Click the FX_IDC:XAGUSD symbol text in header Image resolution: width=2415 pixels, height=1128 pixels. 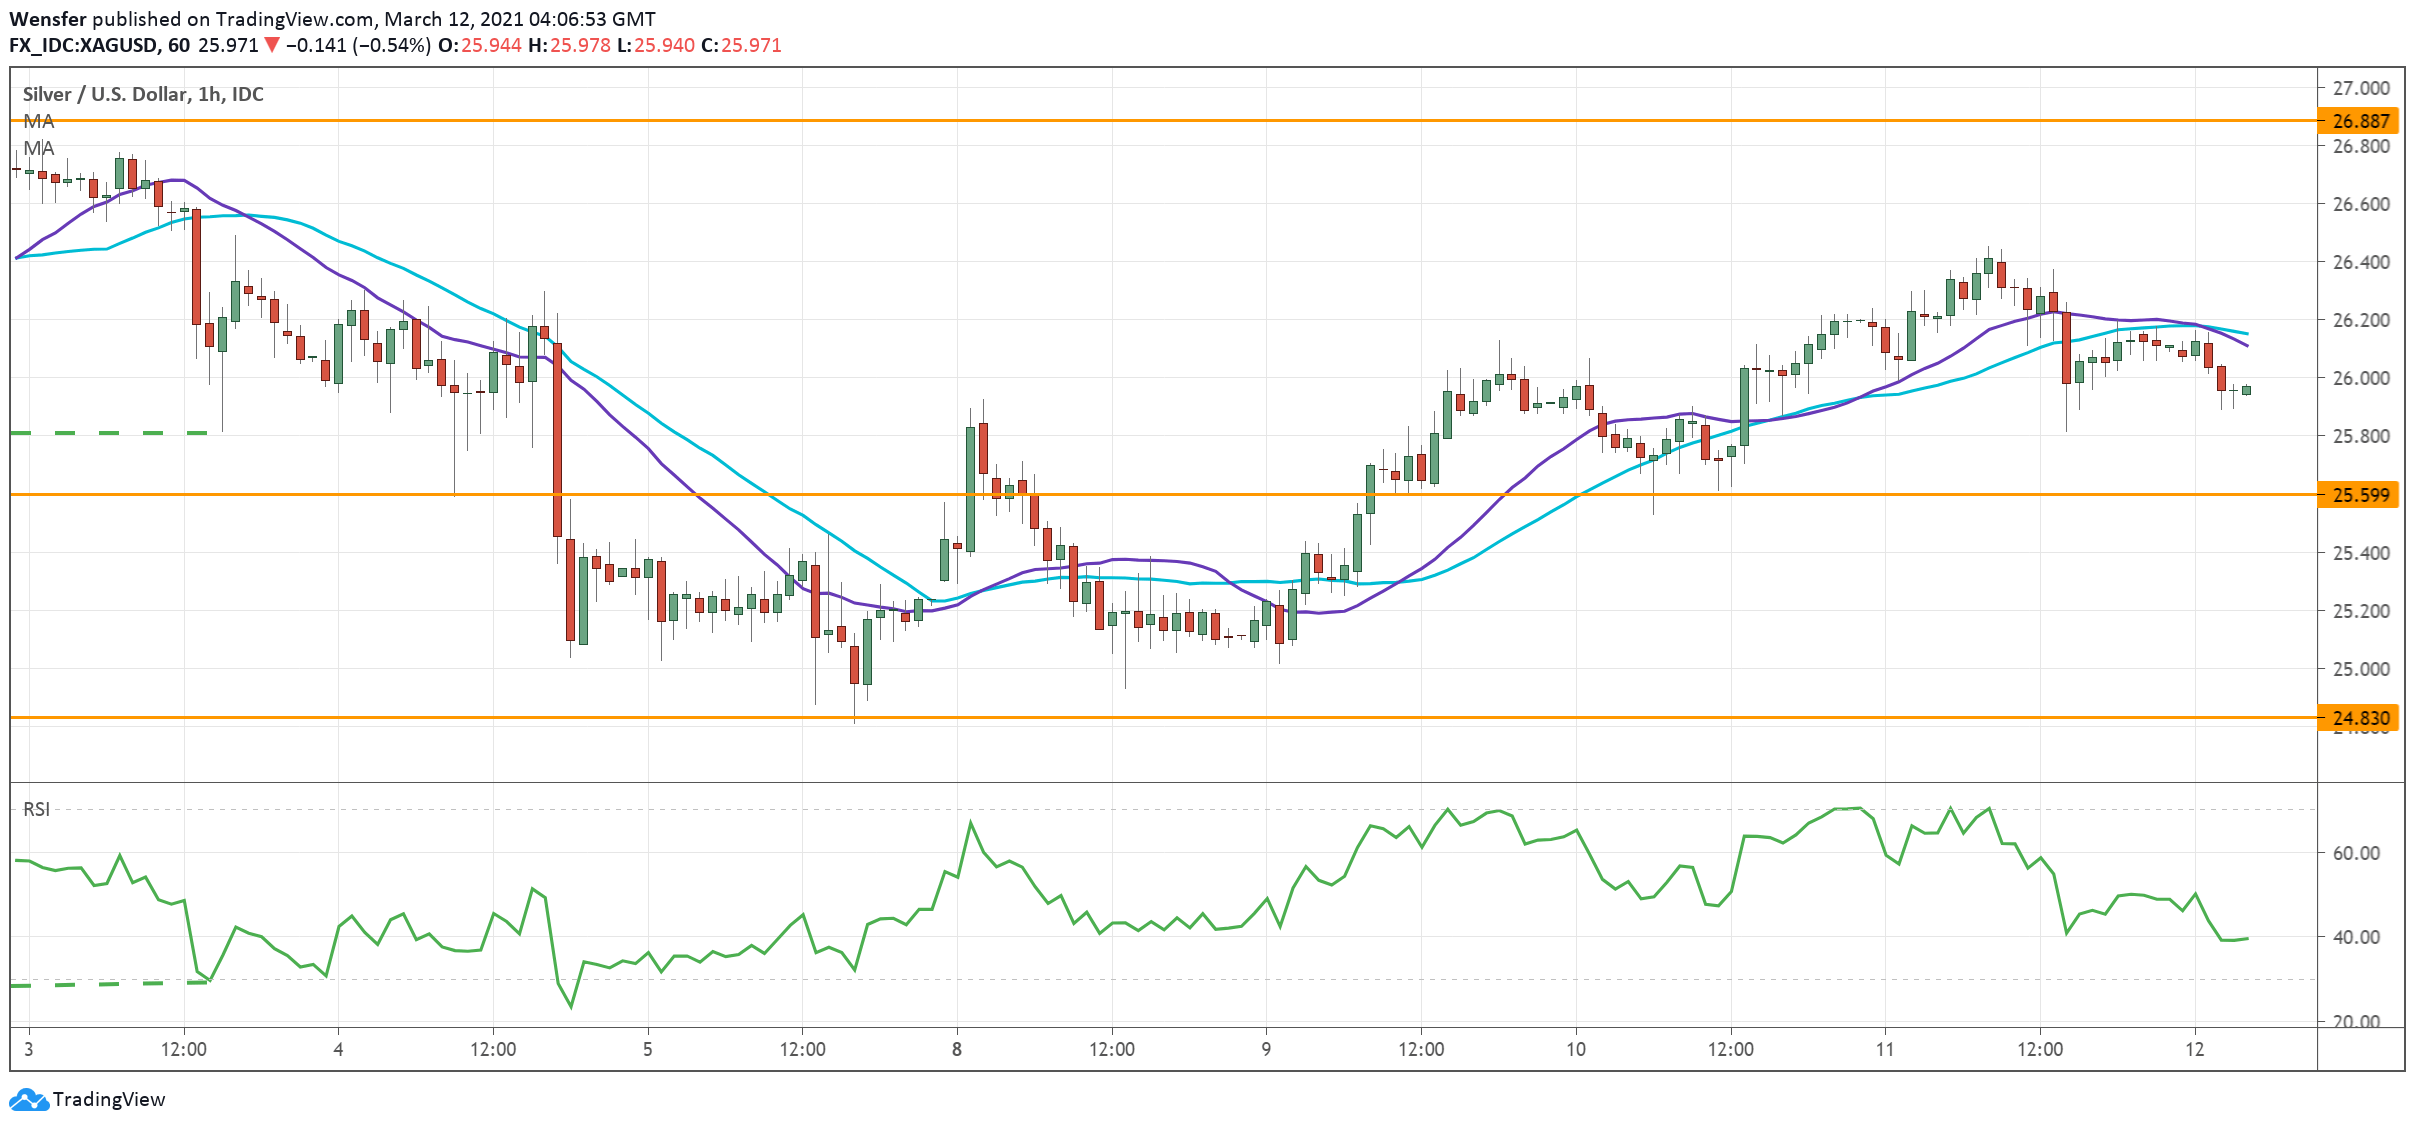[x=83, y=45]
